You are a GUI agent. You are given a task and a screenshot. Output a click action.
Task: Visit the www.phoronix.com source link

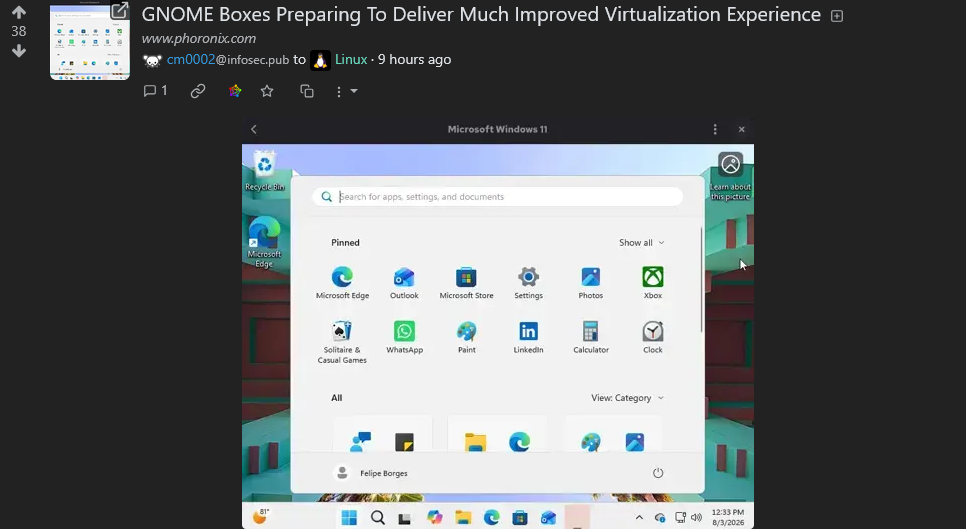coord(198,38)
